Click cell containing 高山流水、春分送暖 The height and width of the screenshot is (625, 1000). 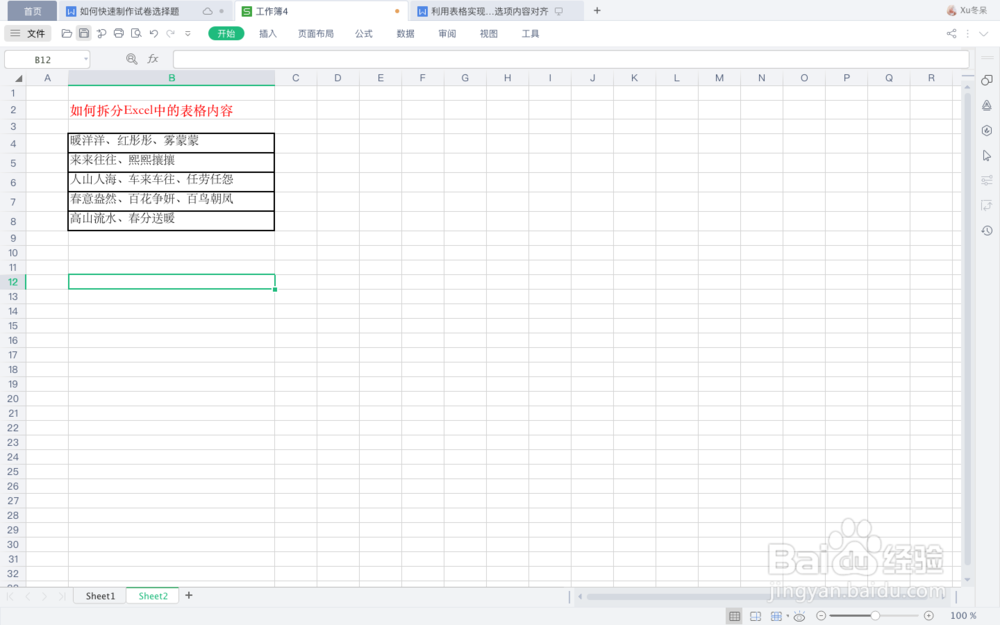[171, 221]
